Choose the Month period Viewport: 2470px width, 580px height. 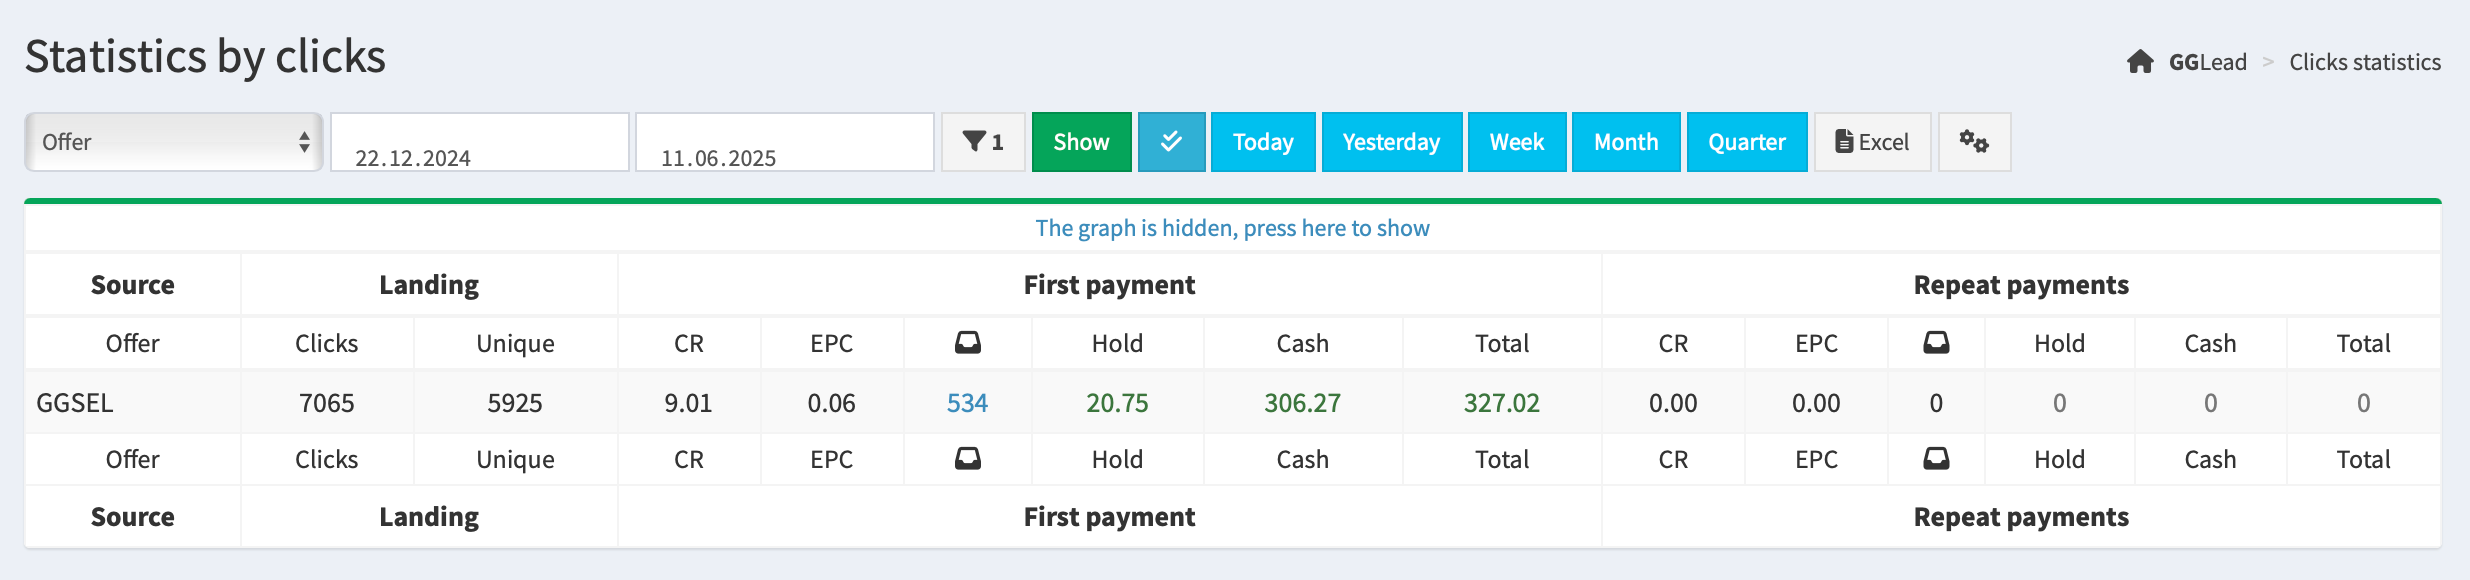(x=1625, y=142)
